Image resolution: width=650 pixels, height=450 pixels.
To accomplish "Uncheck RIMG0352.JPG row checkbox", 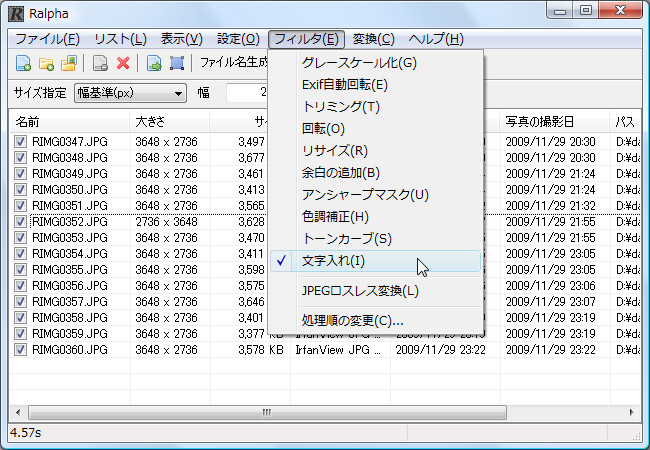I will (x=20, y=222).
